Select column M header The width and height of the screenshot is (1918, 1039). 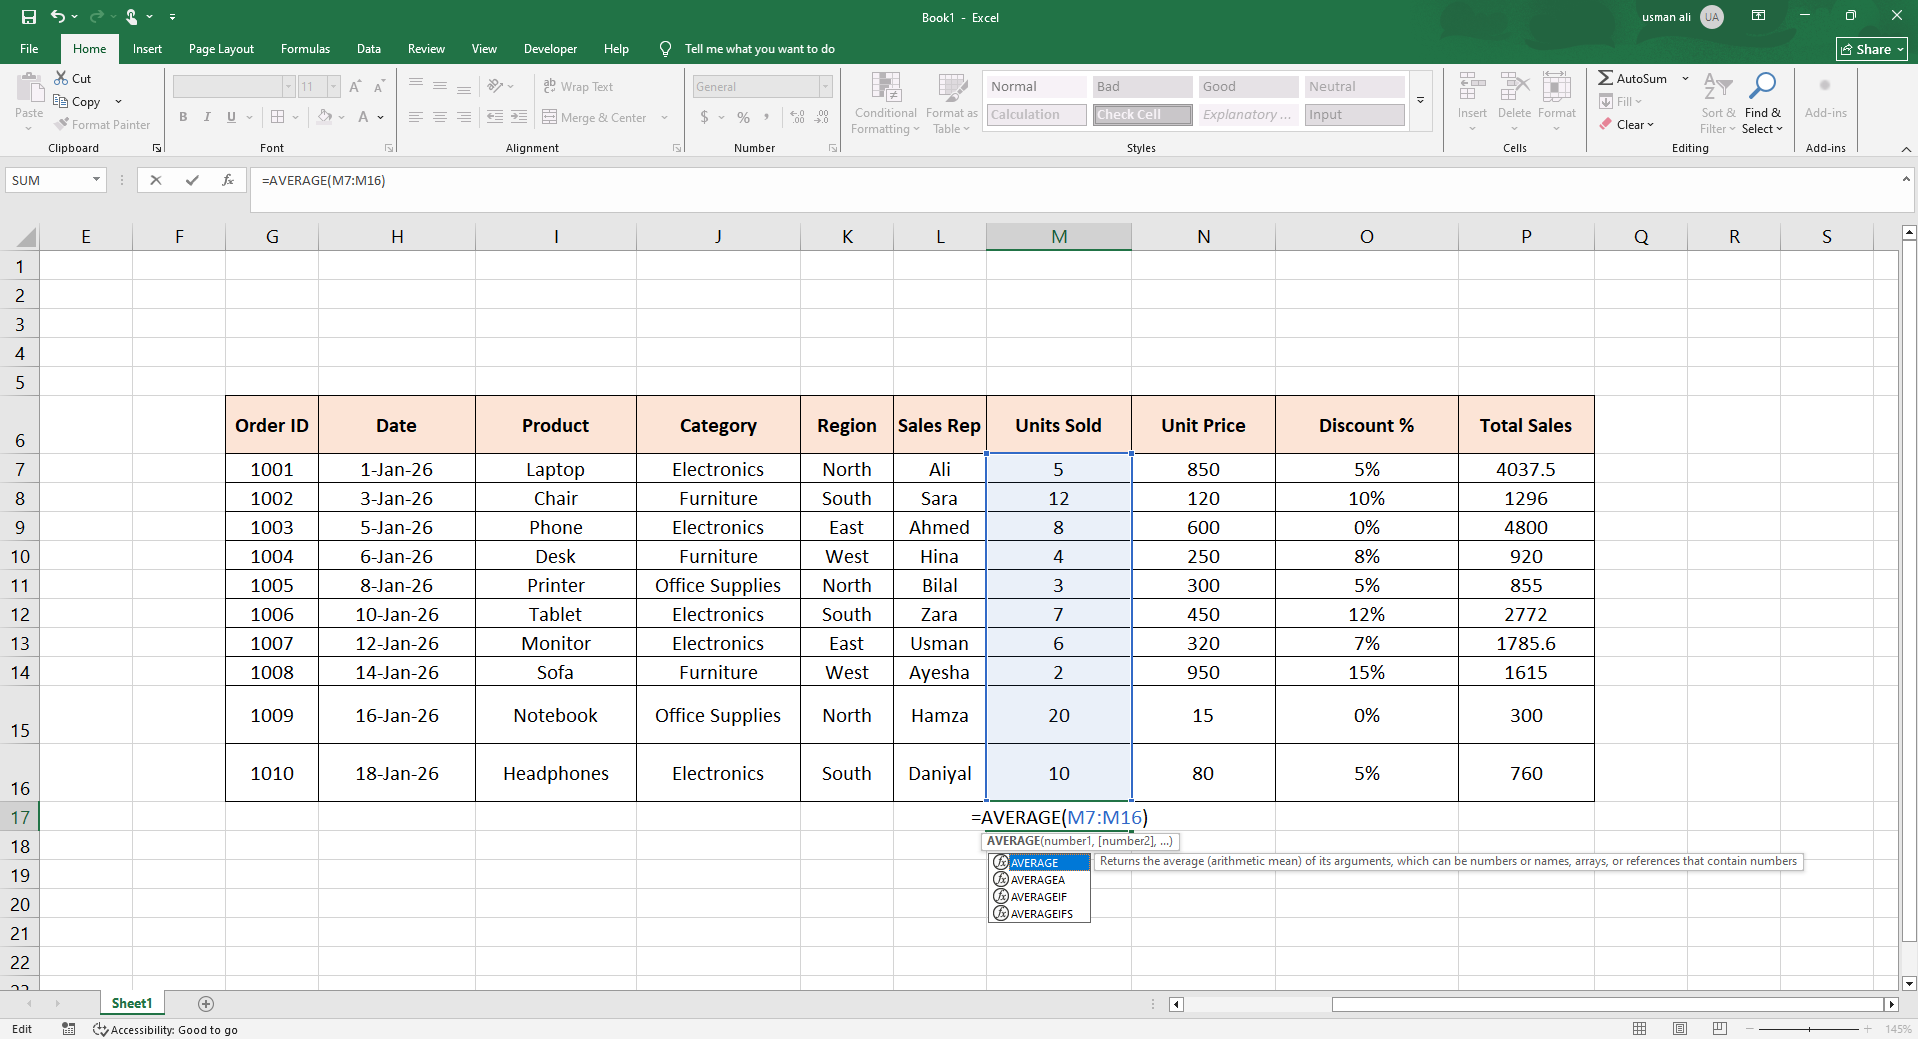[x=1059, y=237]
